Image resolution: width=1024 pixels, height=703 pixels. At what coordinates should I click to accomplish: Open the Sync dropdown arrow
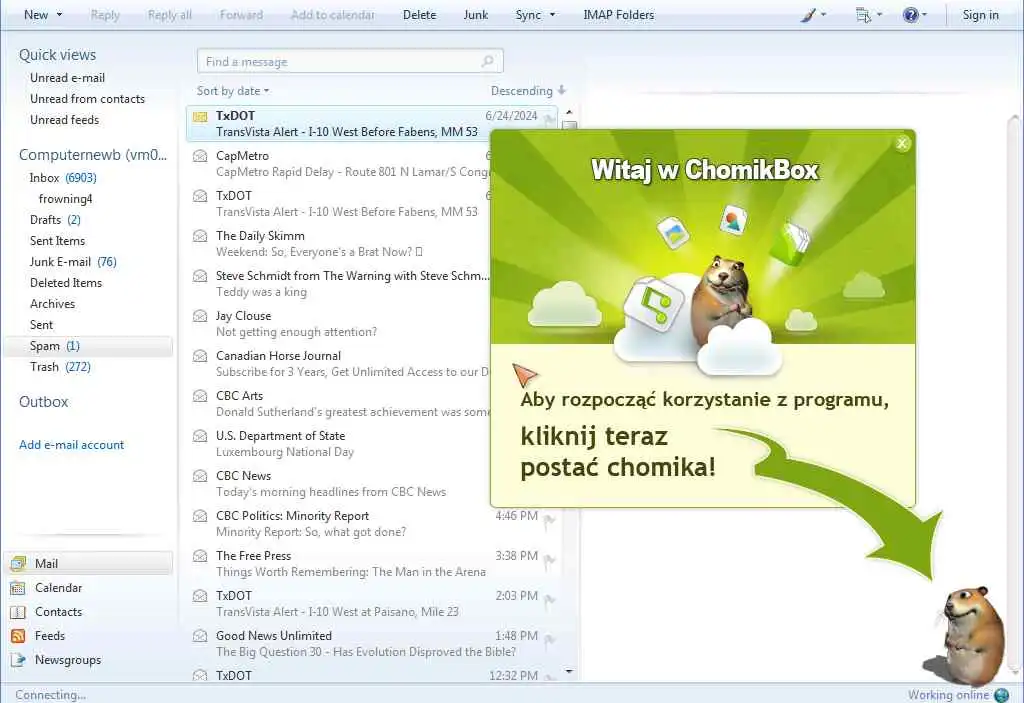pos(552,14)
